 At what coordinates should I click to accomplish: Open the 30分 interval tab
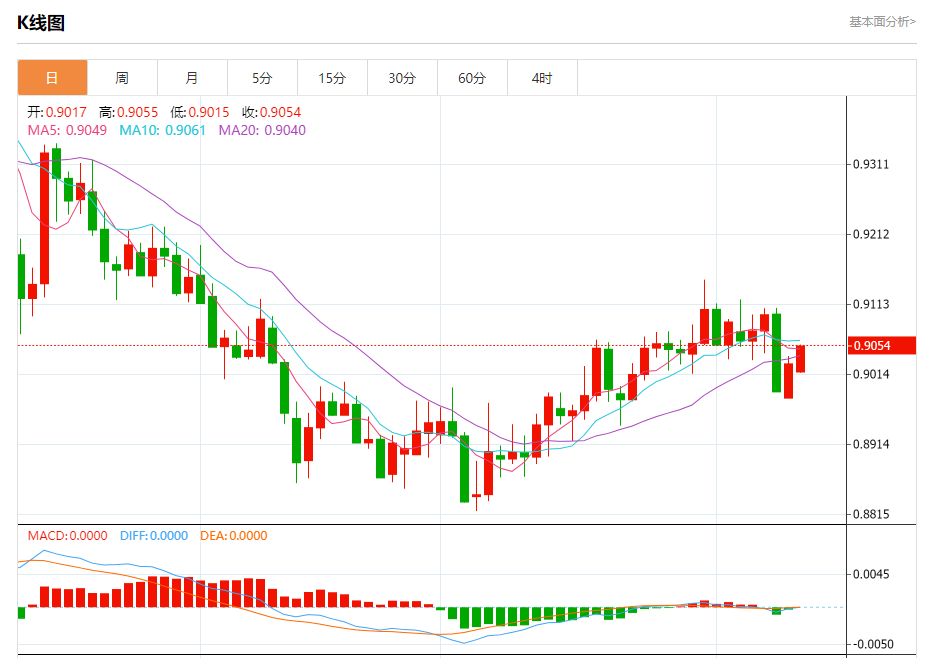tap(402, 78)
